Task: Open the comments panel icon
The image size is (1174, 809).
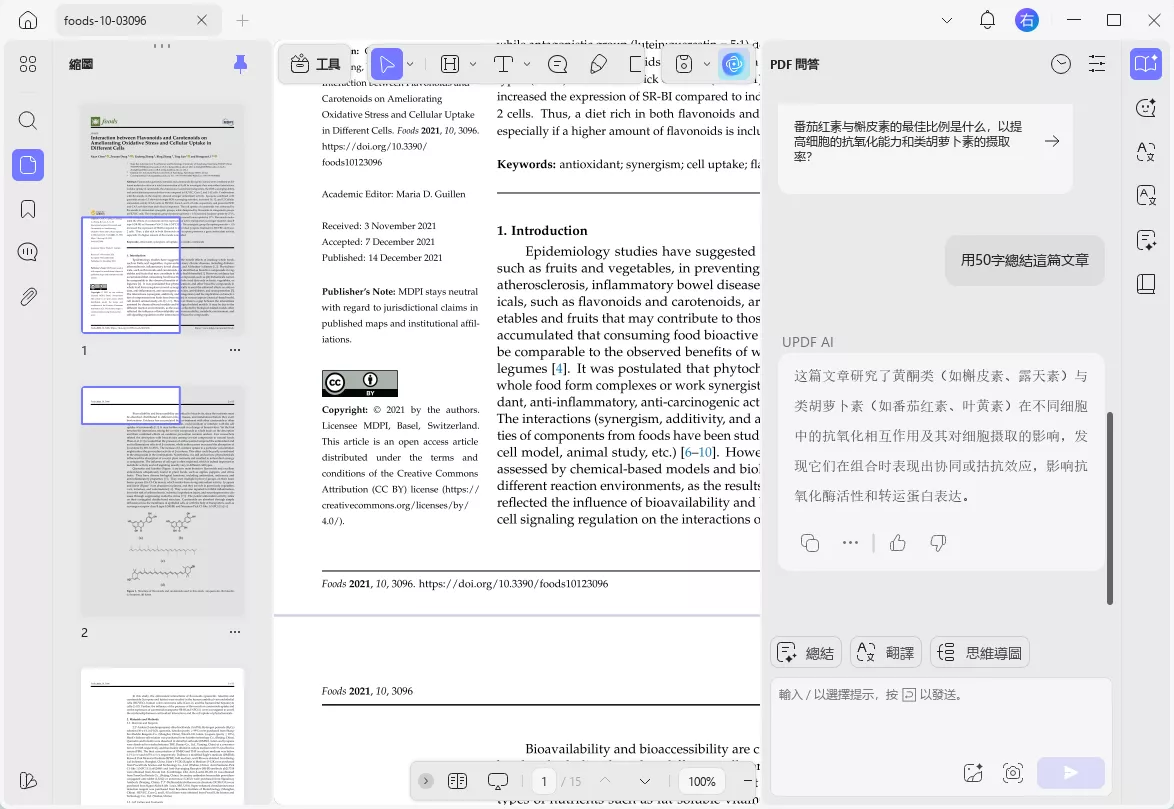Action: 28,252
